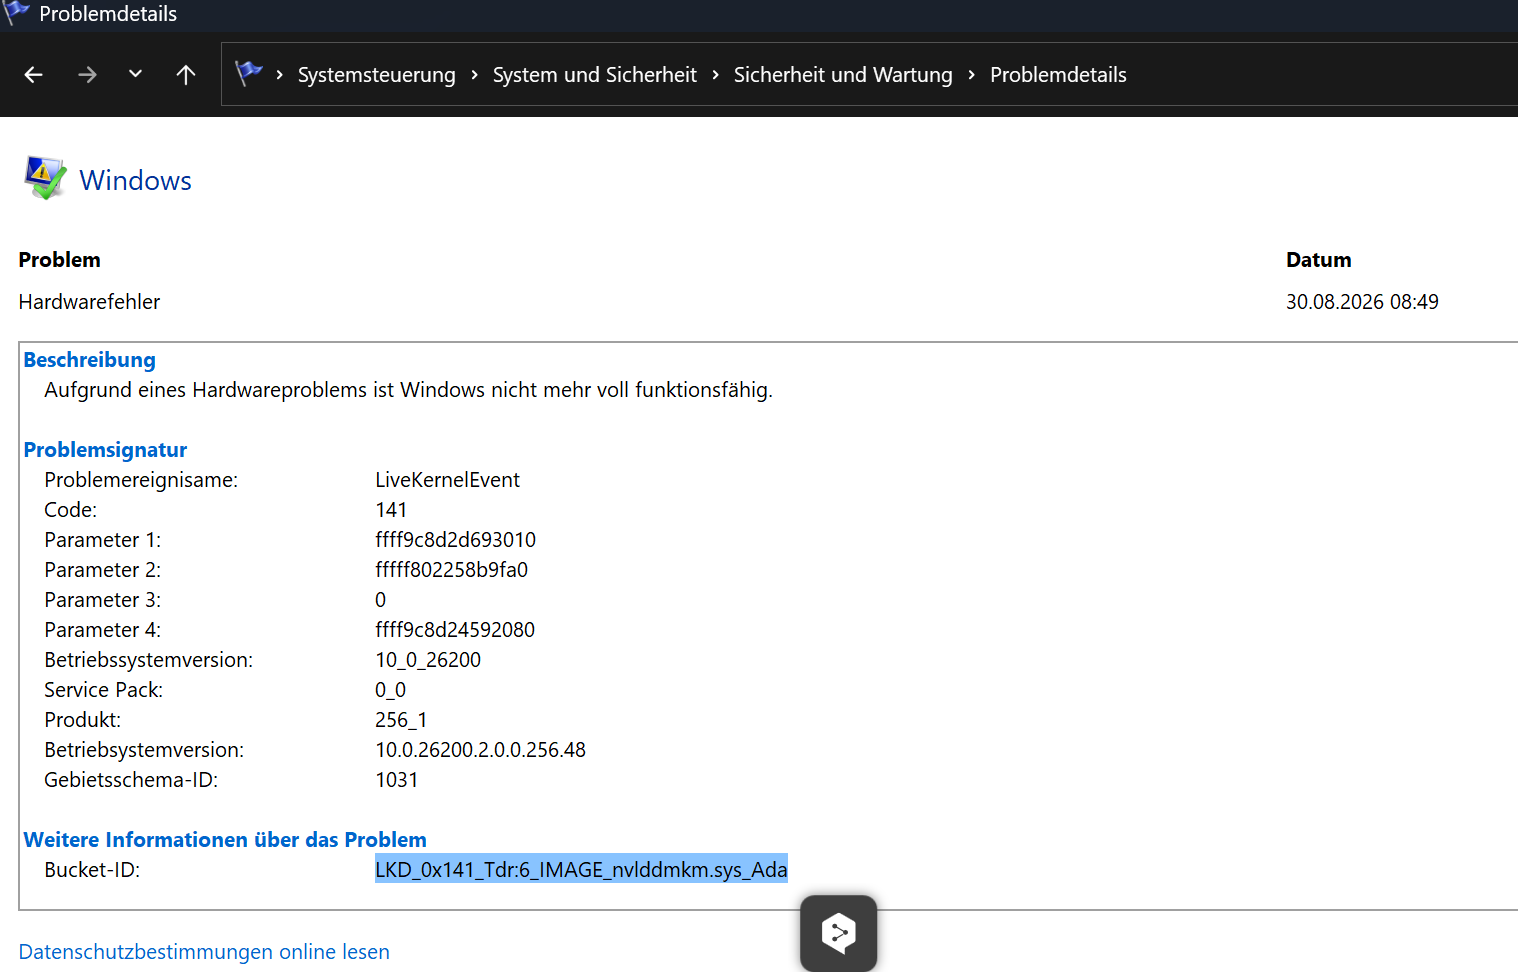
Task: Select the Code value 141
Action: pos(391,510)
